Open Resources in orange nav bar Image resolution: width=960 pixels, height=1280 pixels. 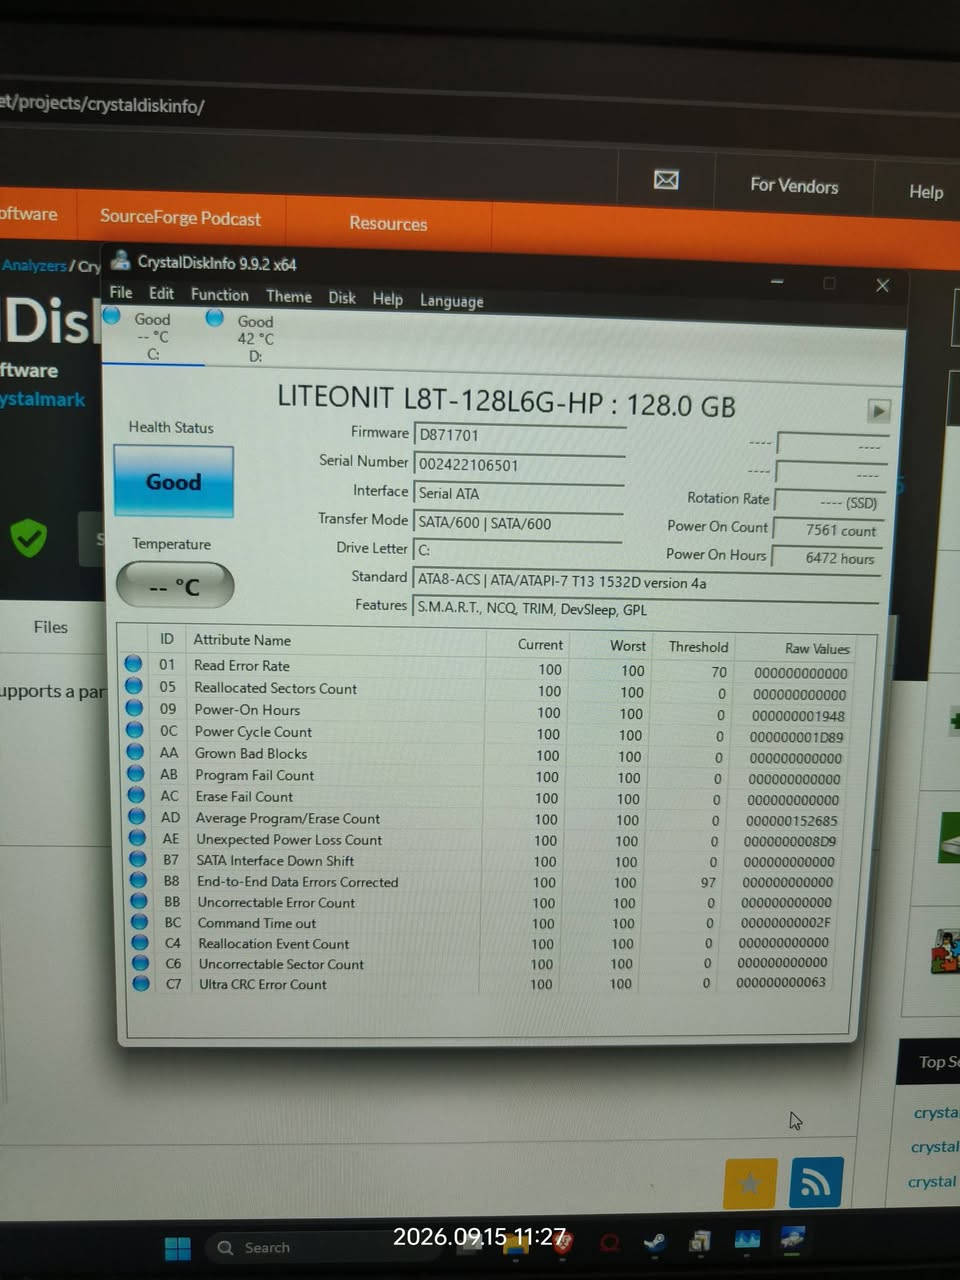[388, 223]
